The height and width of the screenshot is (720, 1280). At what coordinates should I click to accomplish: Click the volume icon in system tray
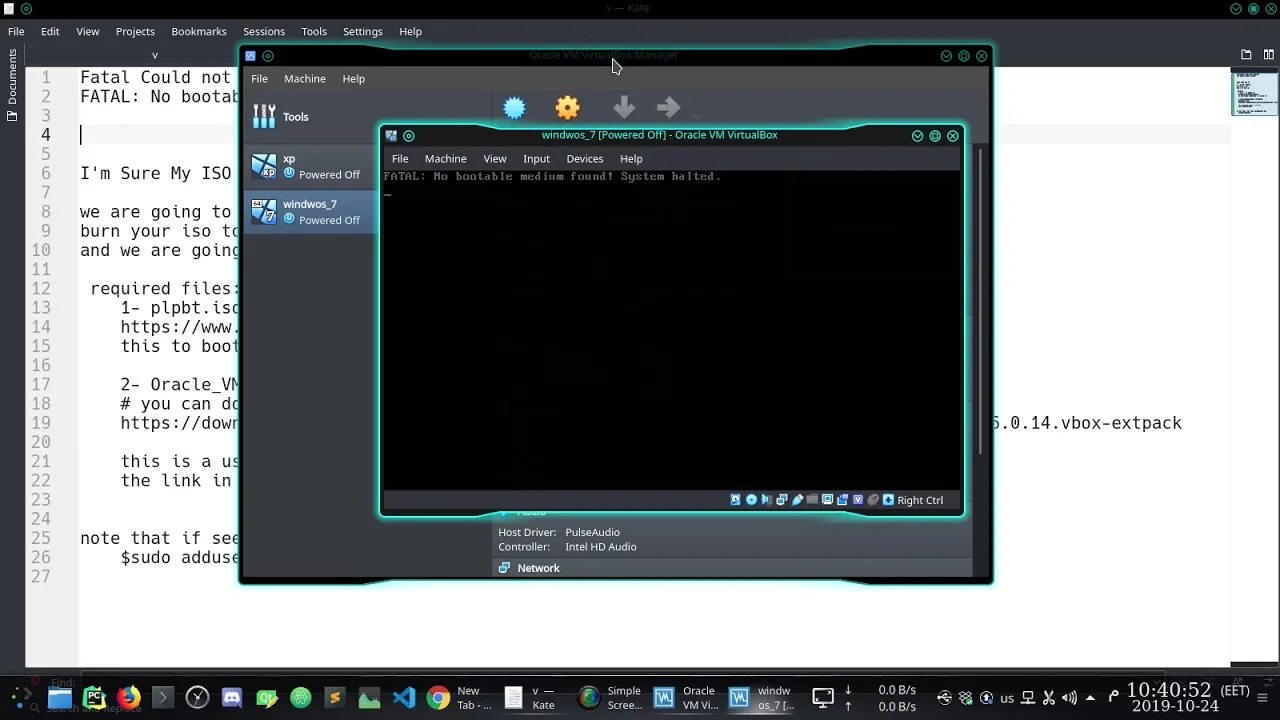(1070, 698)
